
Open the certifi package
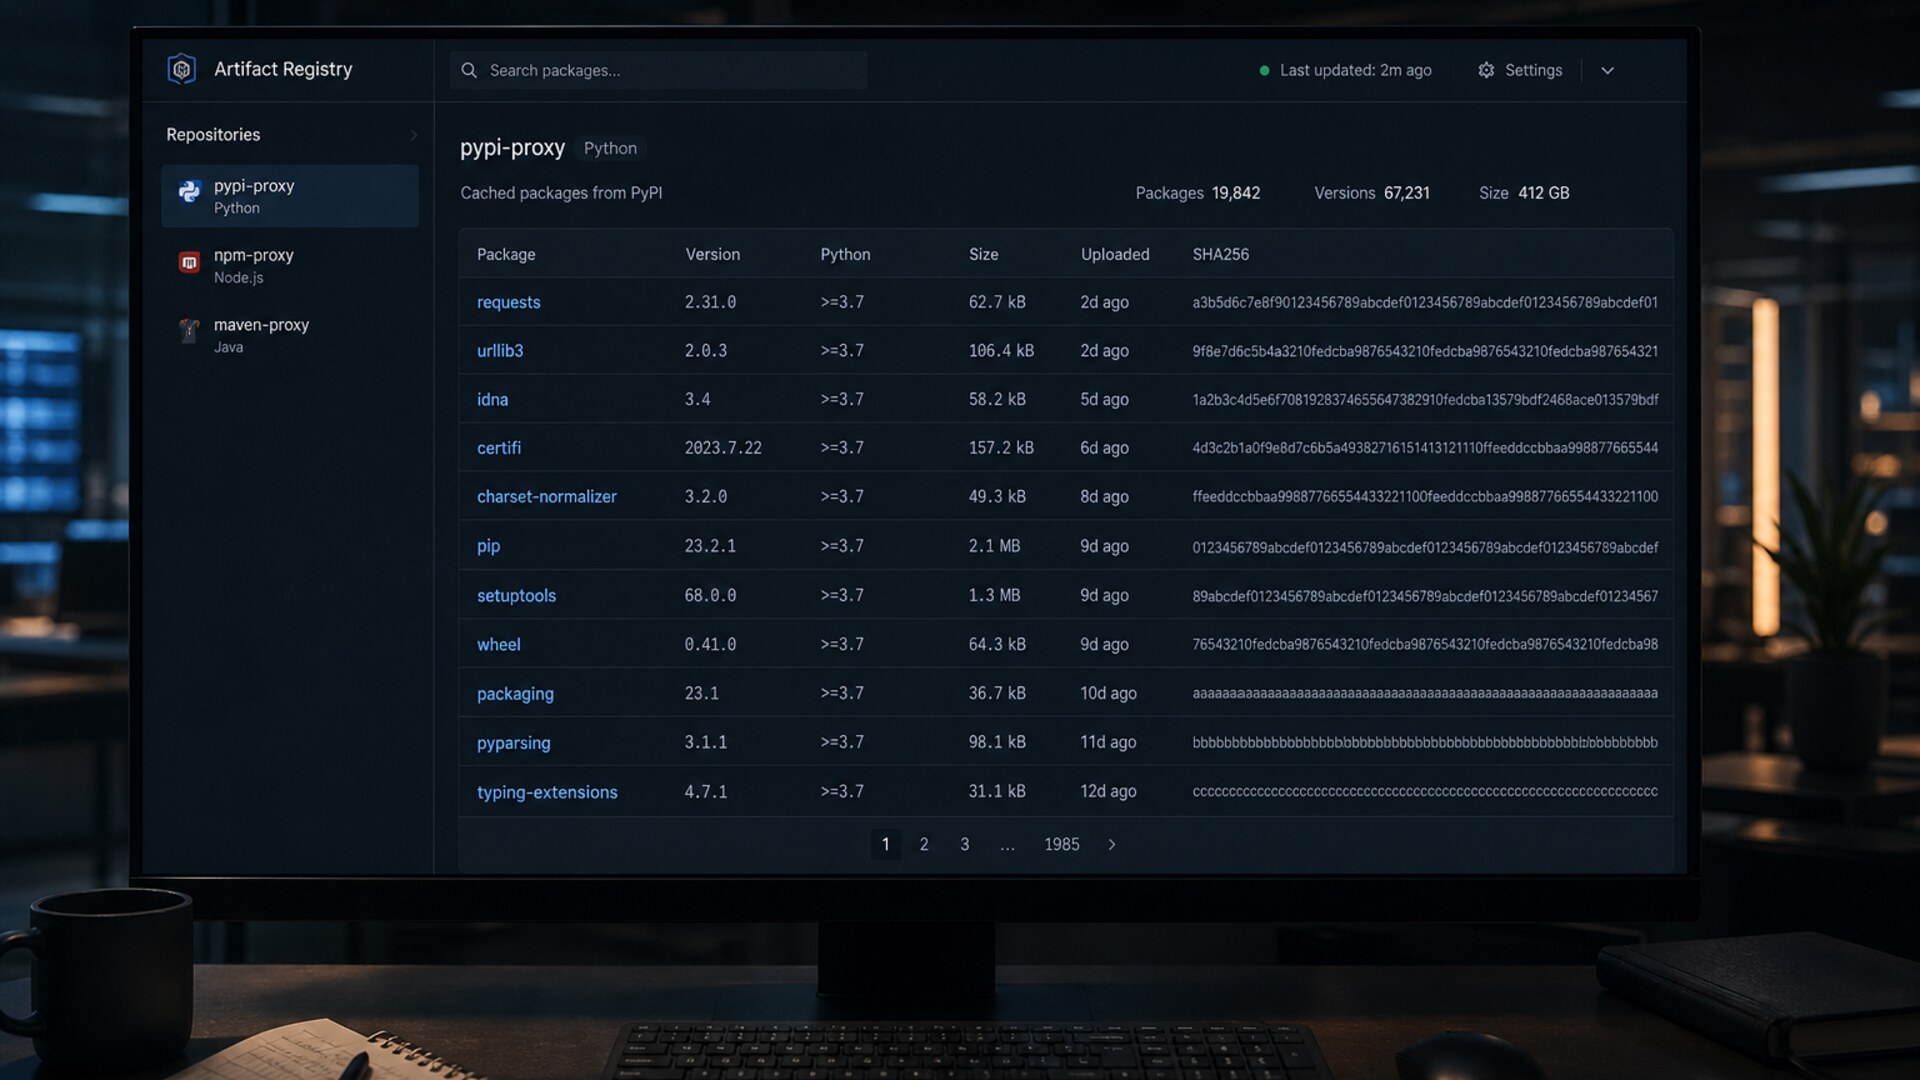coord(499,448)
